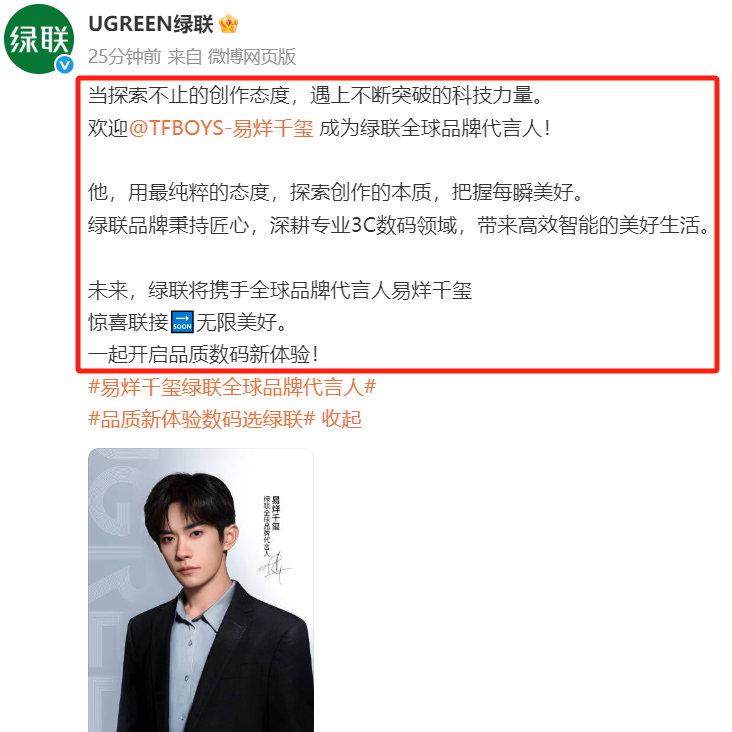Click the crown membership icon beside username
Viewport: 732px width, 732px height.
228,24
